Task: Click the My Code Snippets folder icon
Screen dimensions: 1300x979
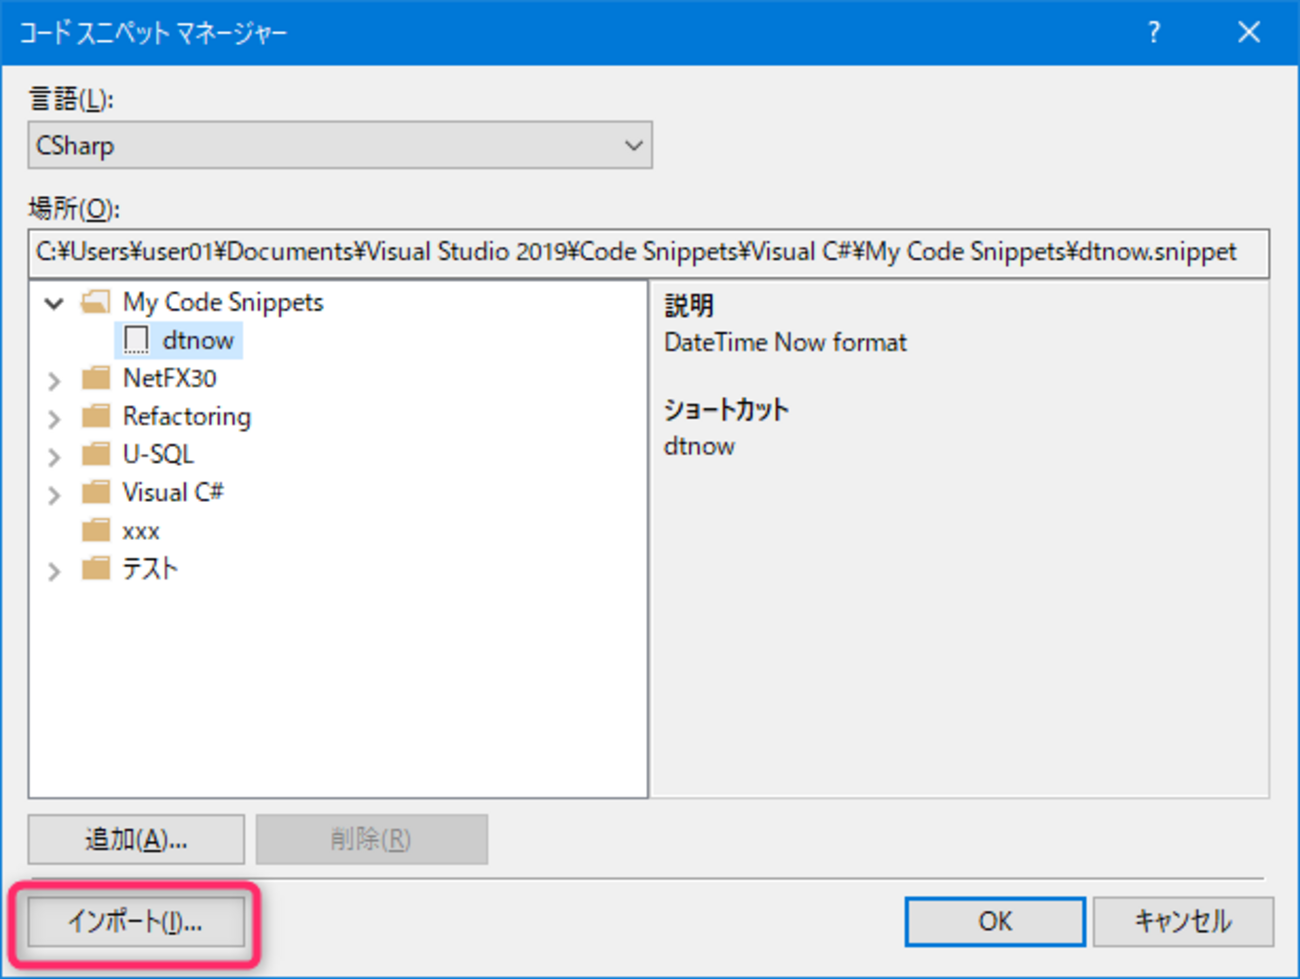Action: tap(96, 302)
